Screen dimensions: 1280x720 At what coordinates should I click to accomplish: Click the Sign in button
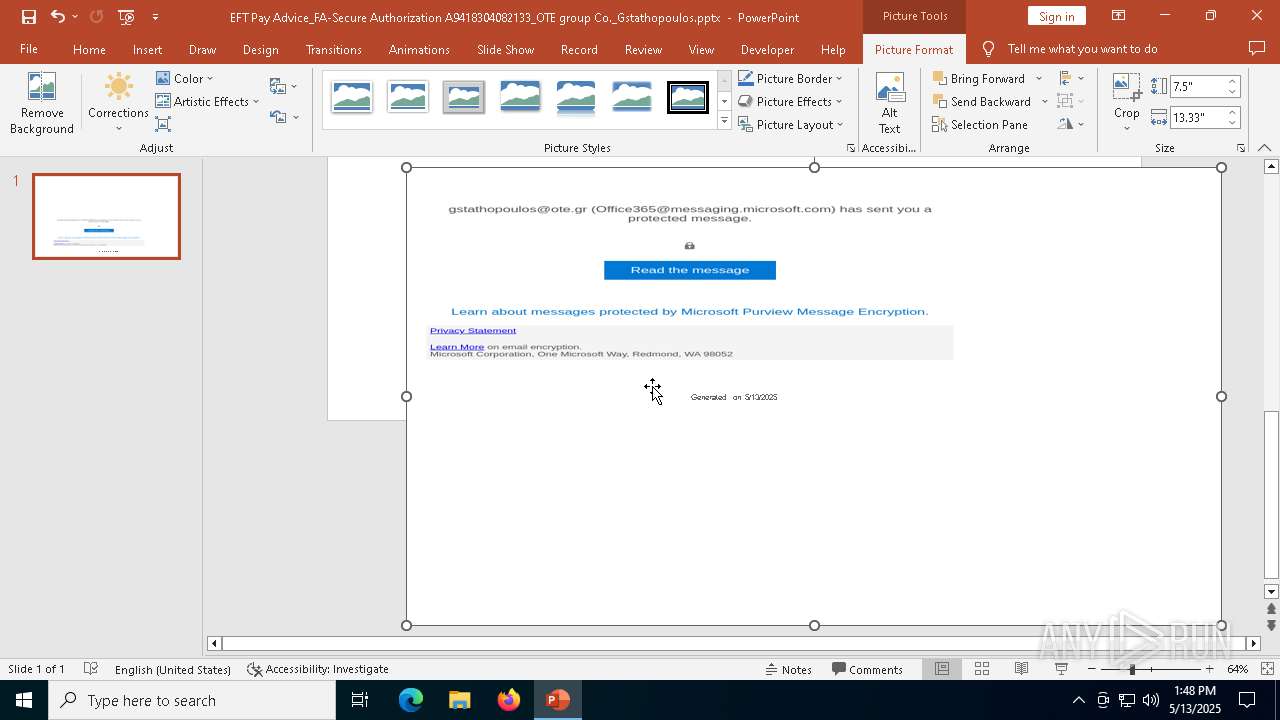[1056, 16]
